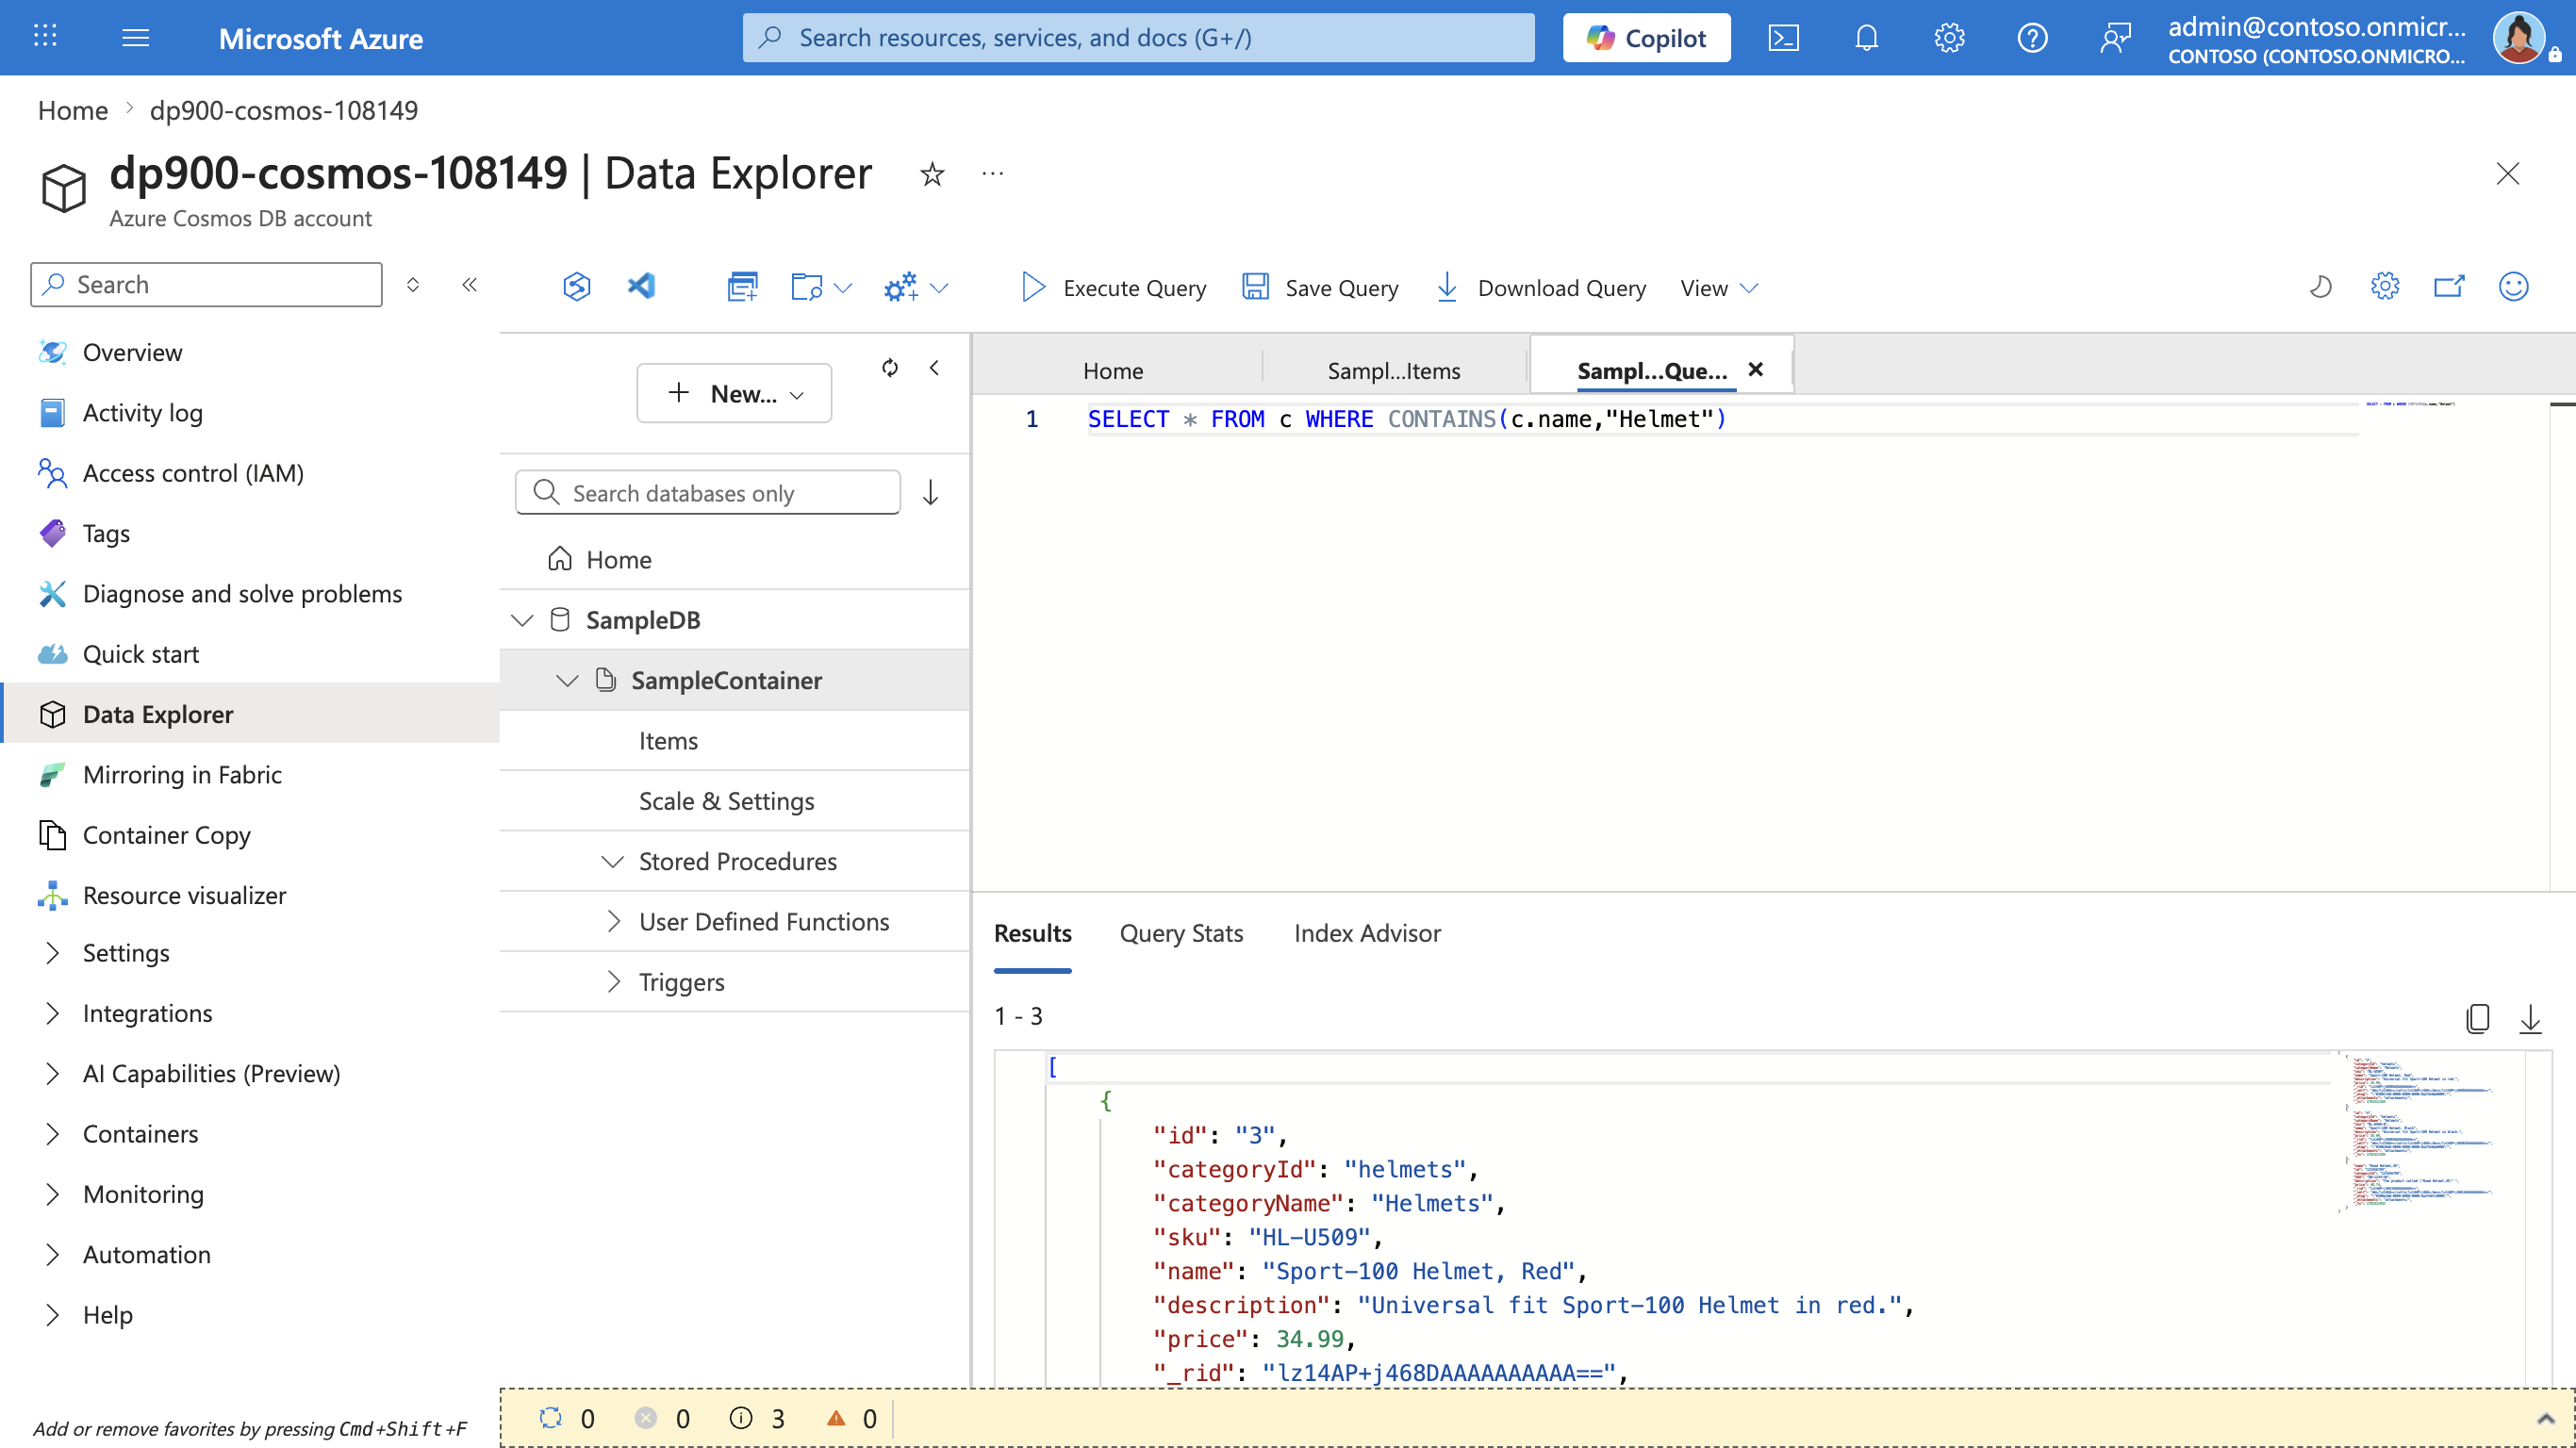Select the Index Advisor tab

click(1367, 933)
